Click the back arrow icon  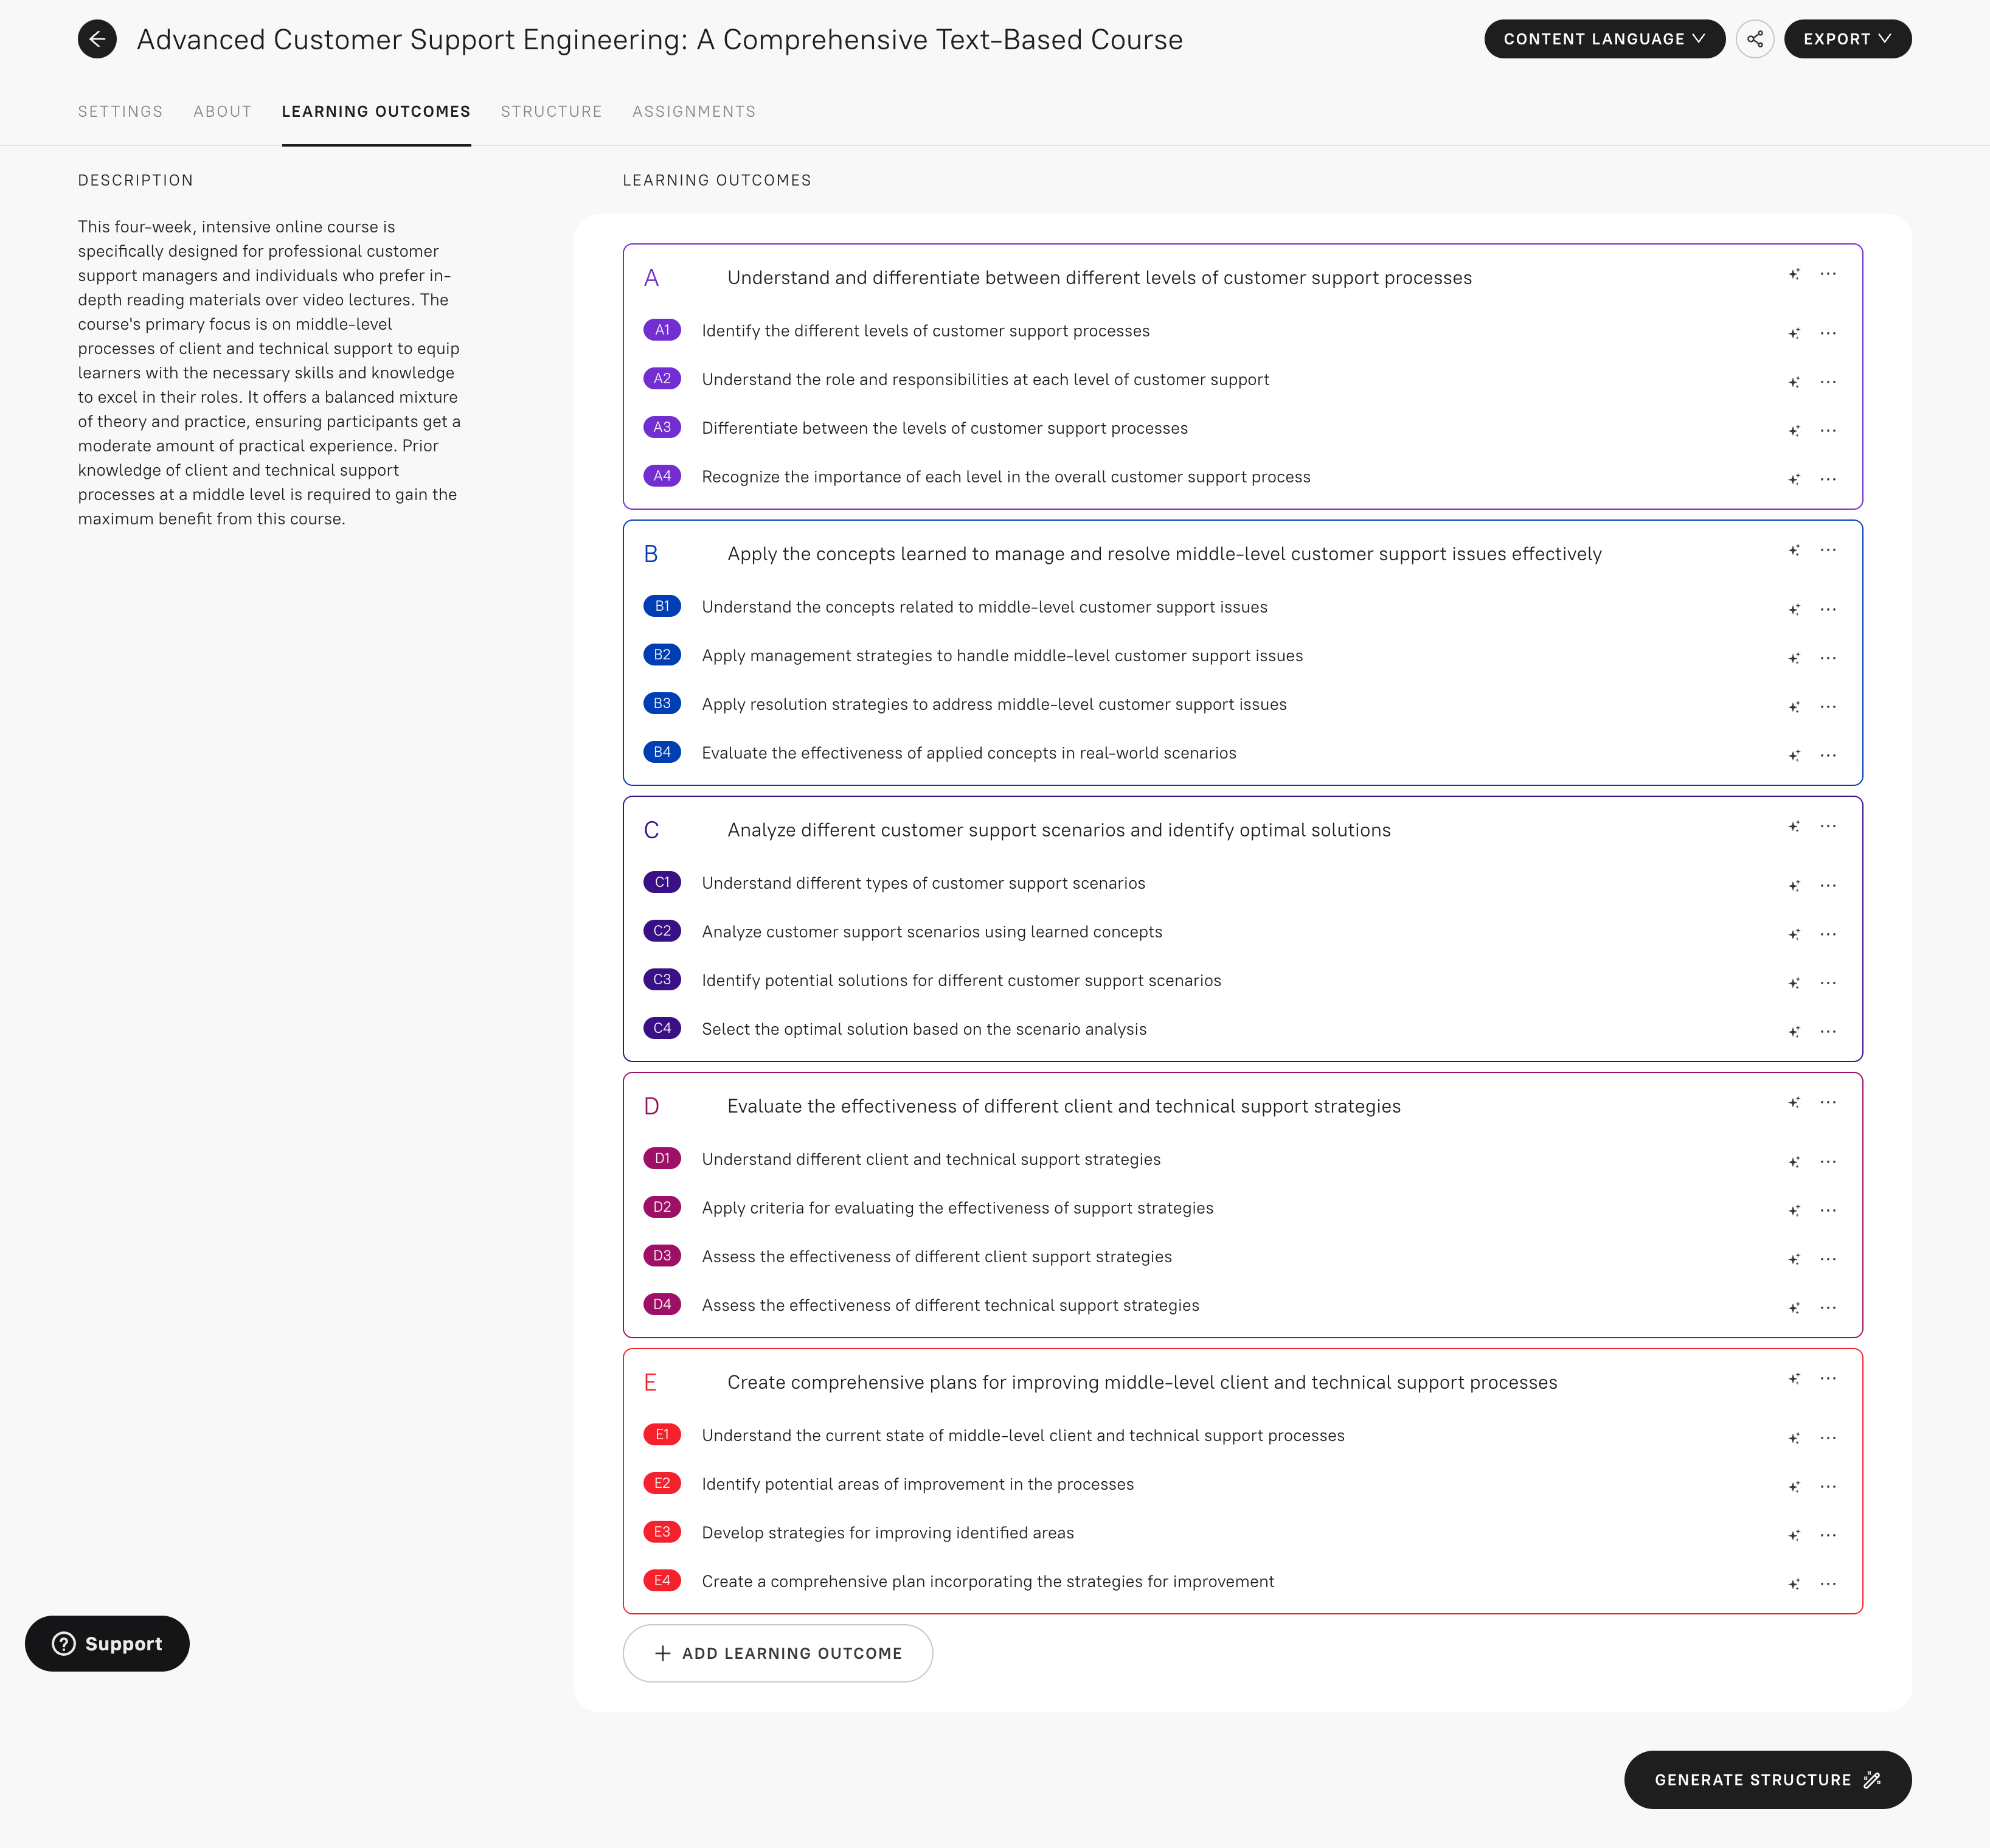97,39
